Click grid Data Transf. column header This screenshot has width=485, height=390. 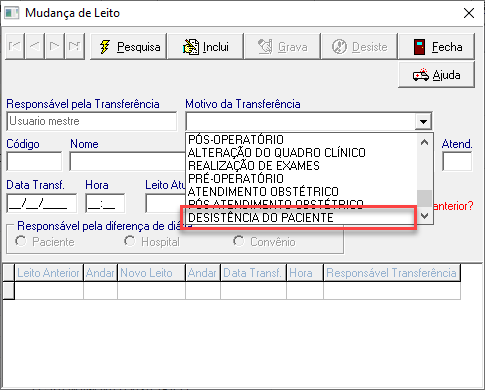[253, 273]
